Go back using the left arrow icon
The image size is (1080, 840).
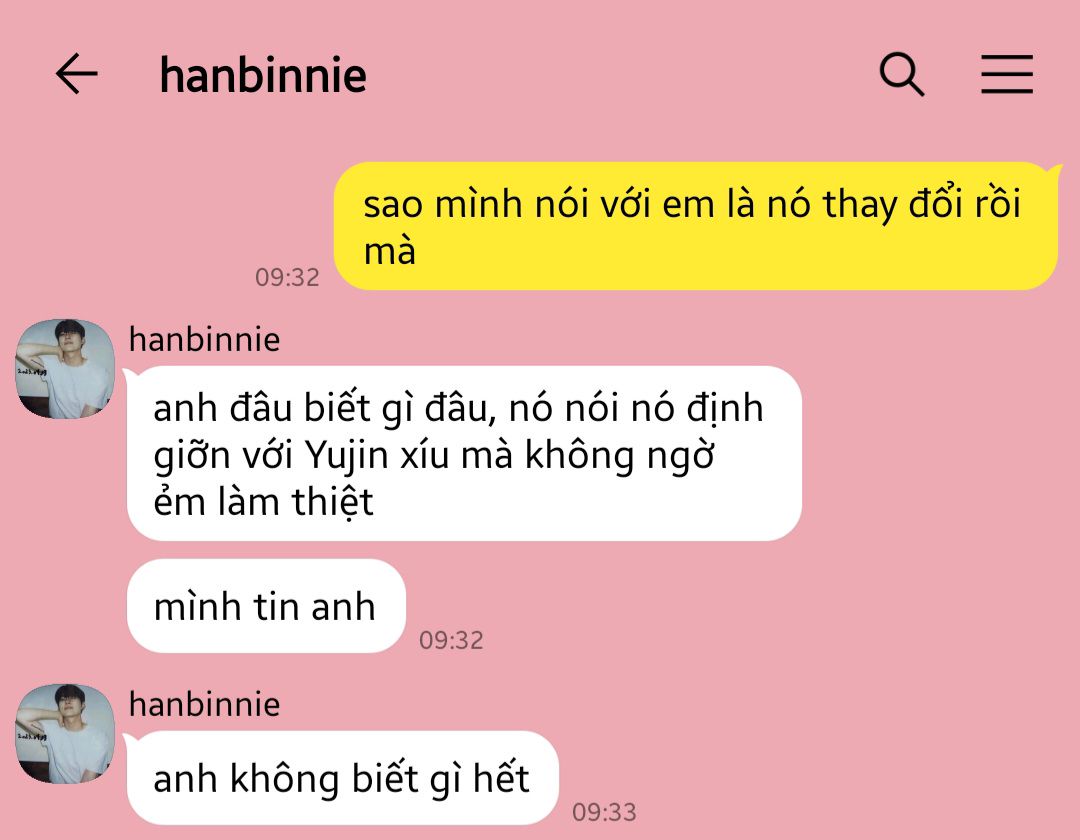coord(76,74)
